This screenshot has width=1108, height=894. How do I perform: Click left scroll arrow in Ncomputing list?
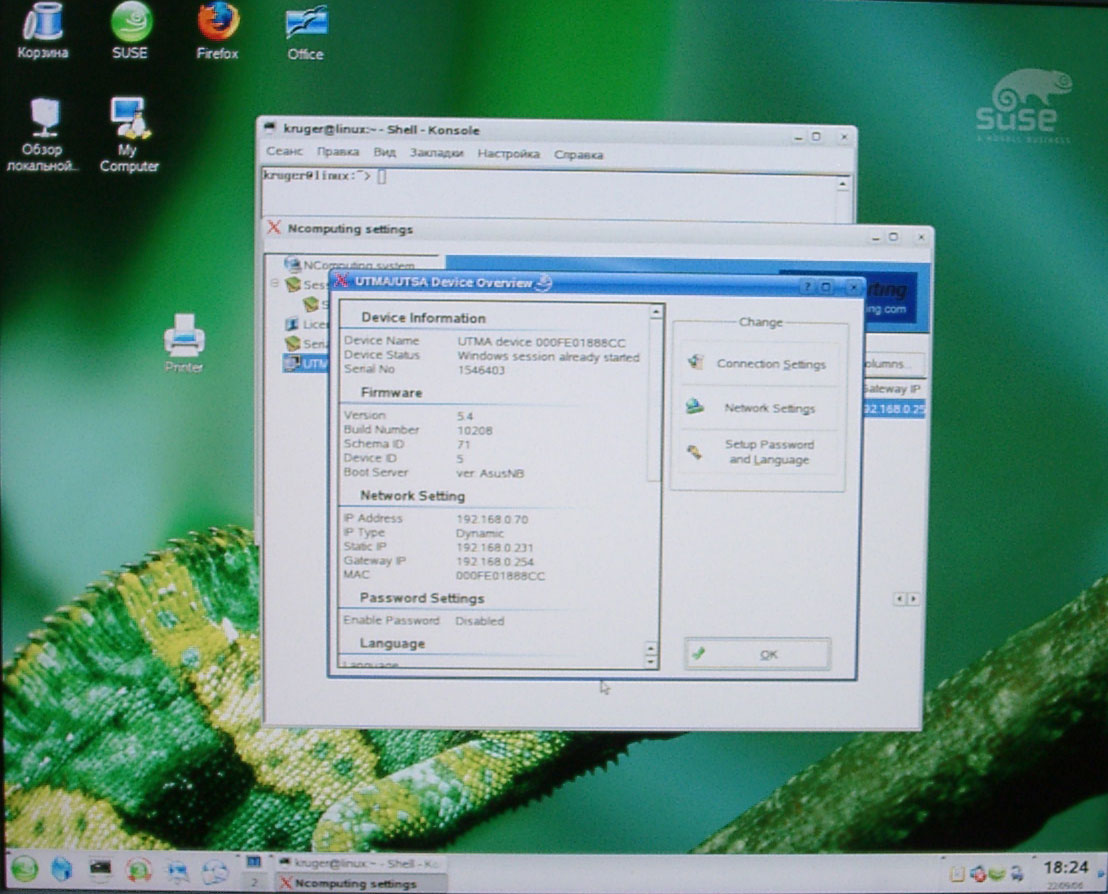900,599
